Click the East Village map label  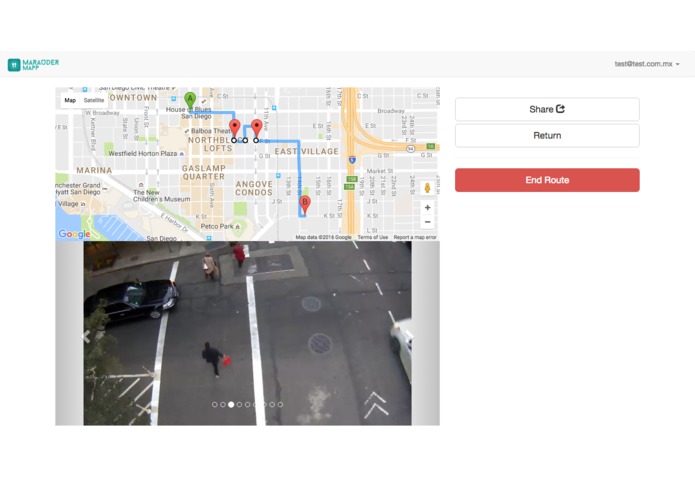(306, 152)
